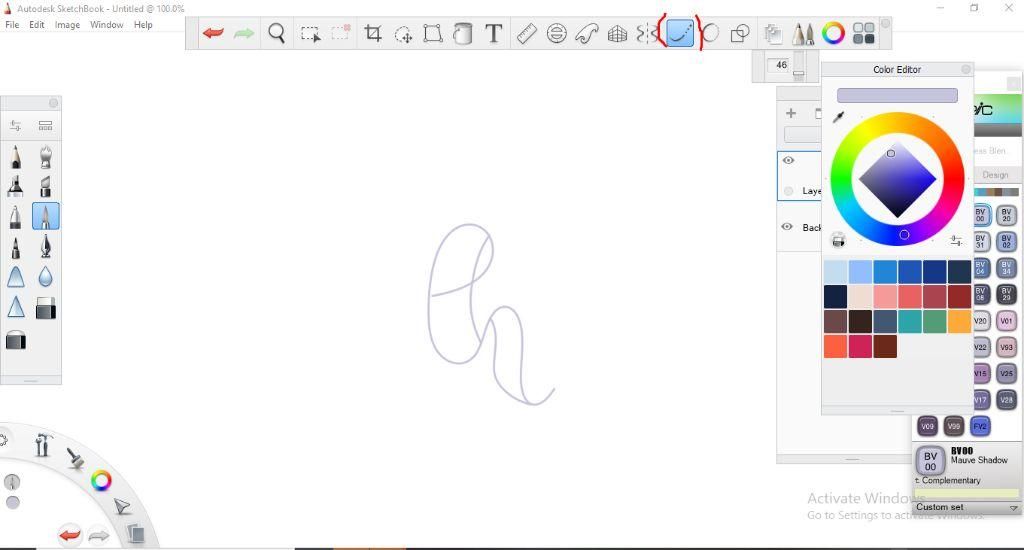Image resolution: width=1024 pixels, height=550 pixels.
Task: Select the Hard Eraser brush
Action: (x=45, y=308)
